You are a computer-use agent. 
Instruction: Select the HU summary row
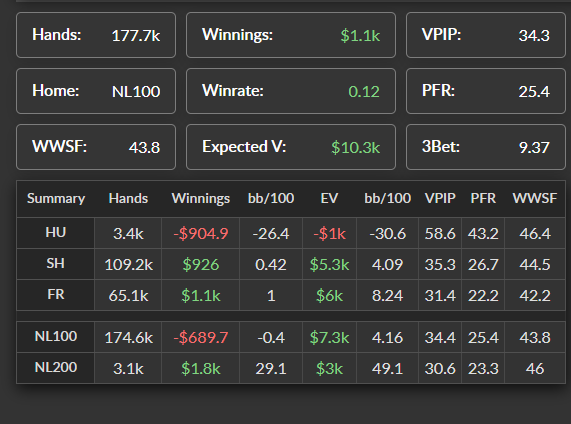point(291,233)
